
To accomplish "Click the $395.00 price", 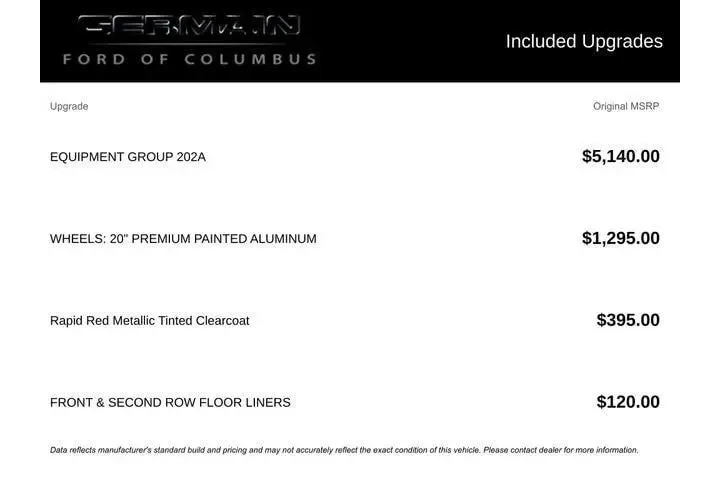I will click(628, 320).
